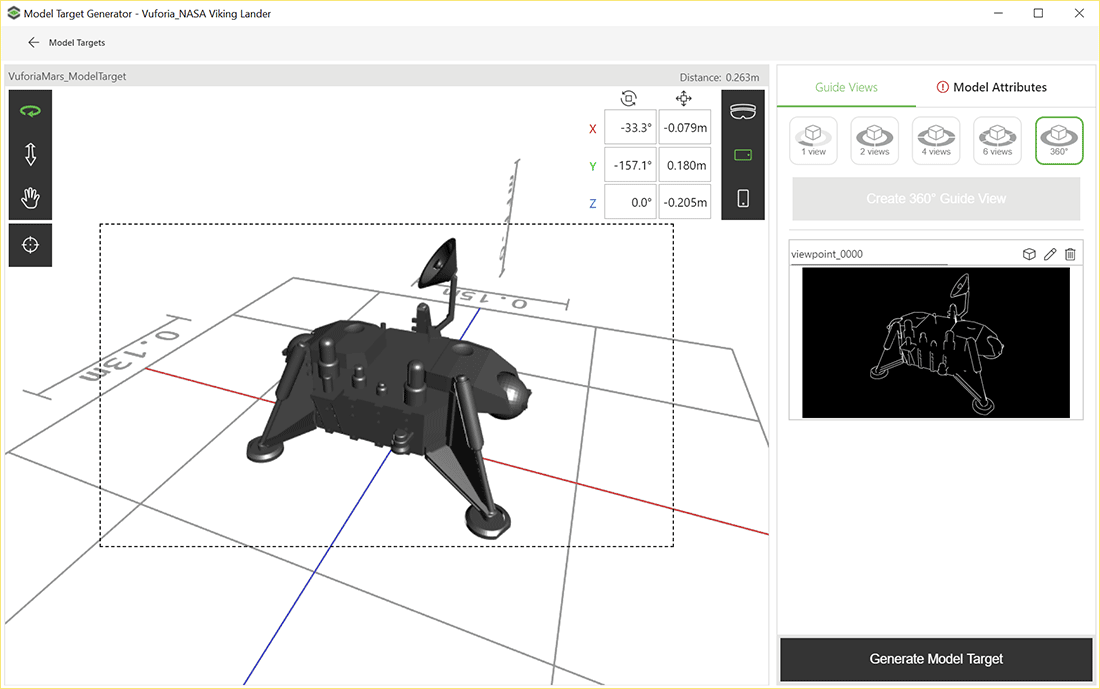
Task: Click the blue Z axis label
Action: pos(593,203)
